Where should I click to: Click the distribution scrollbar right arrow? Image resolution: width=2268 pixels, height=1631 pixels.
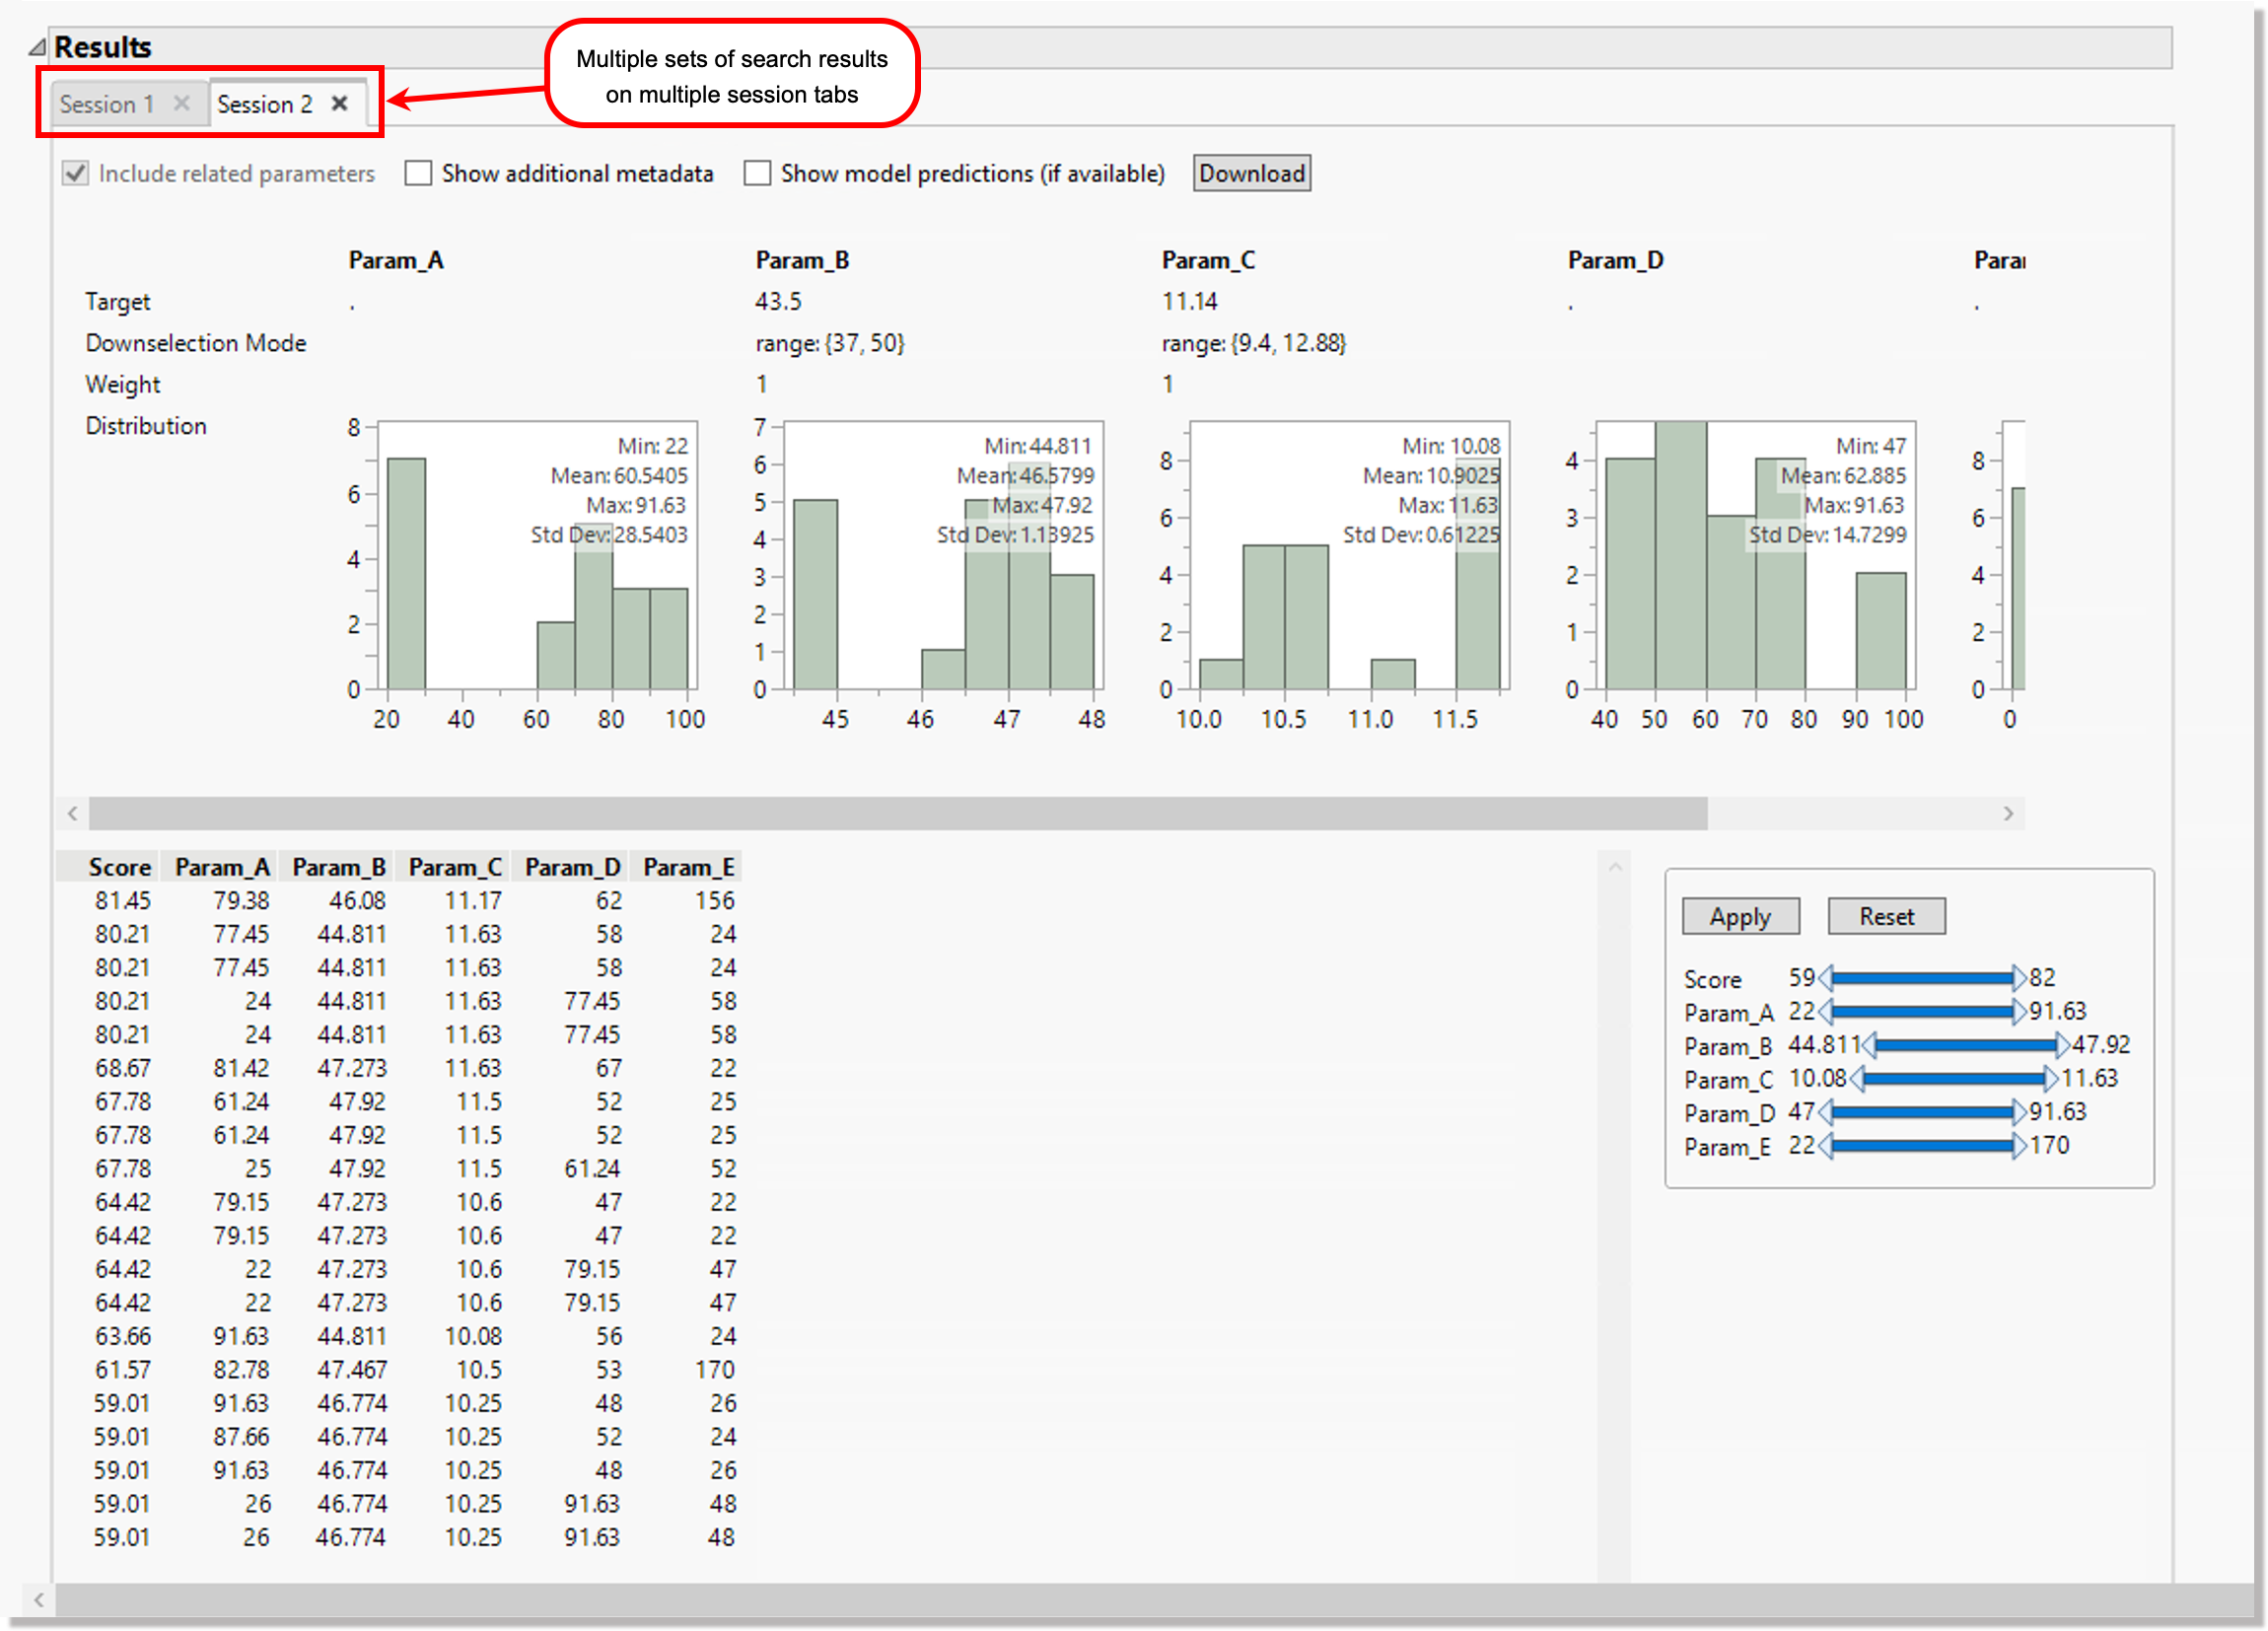point(2008,814)
